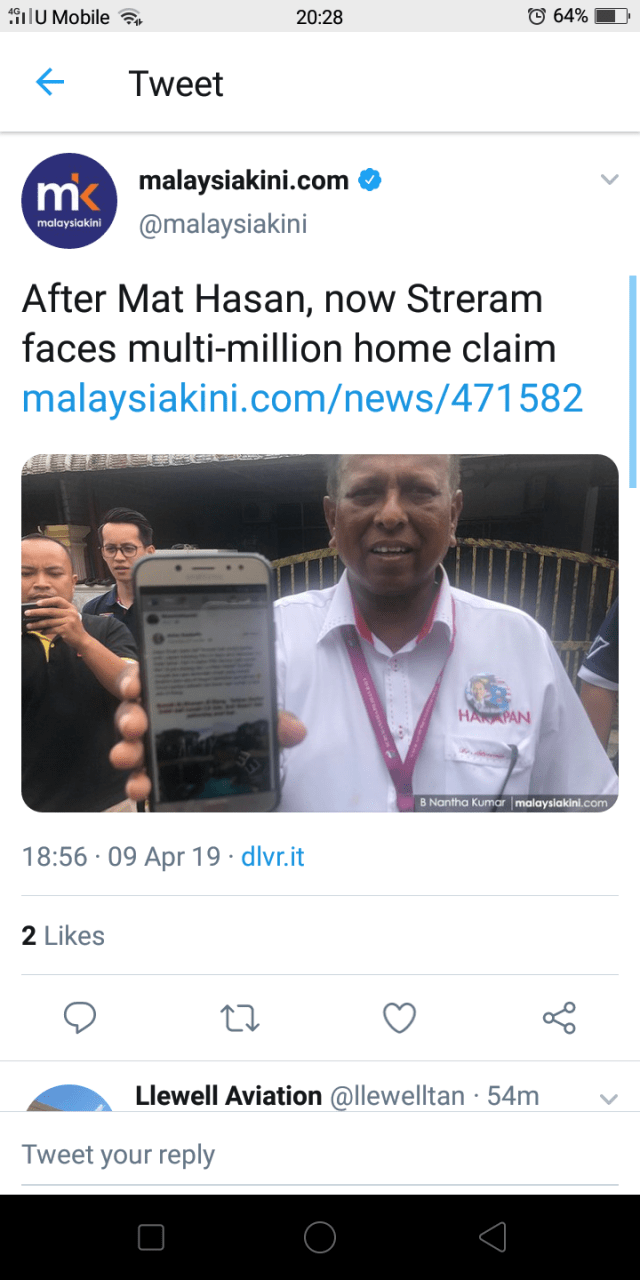Tap the share icon

coord(559,1018)
